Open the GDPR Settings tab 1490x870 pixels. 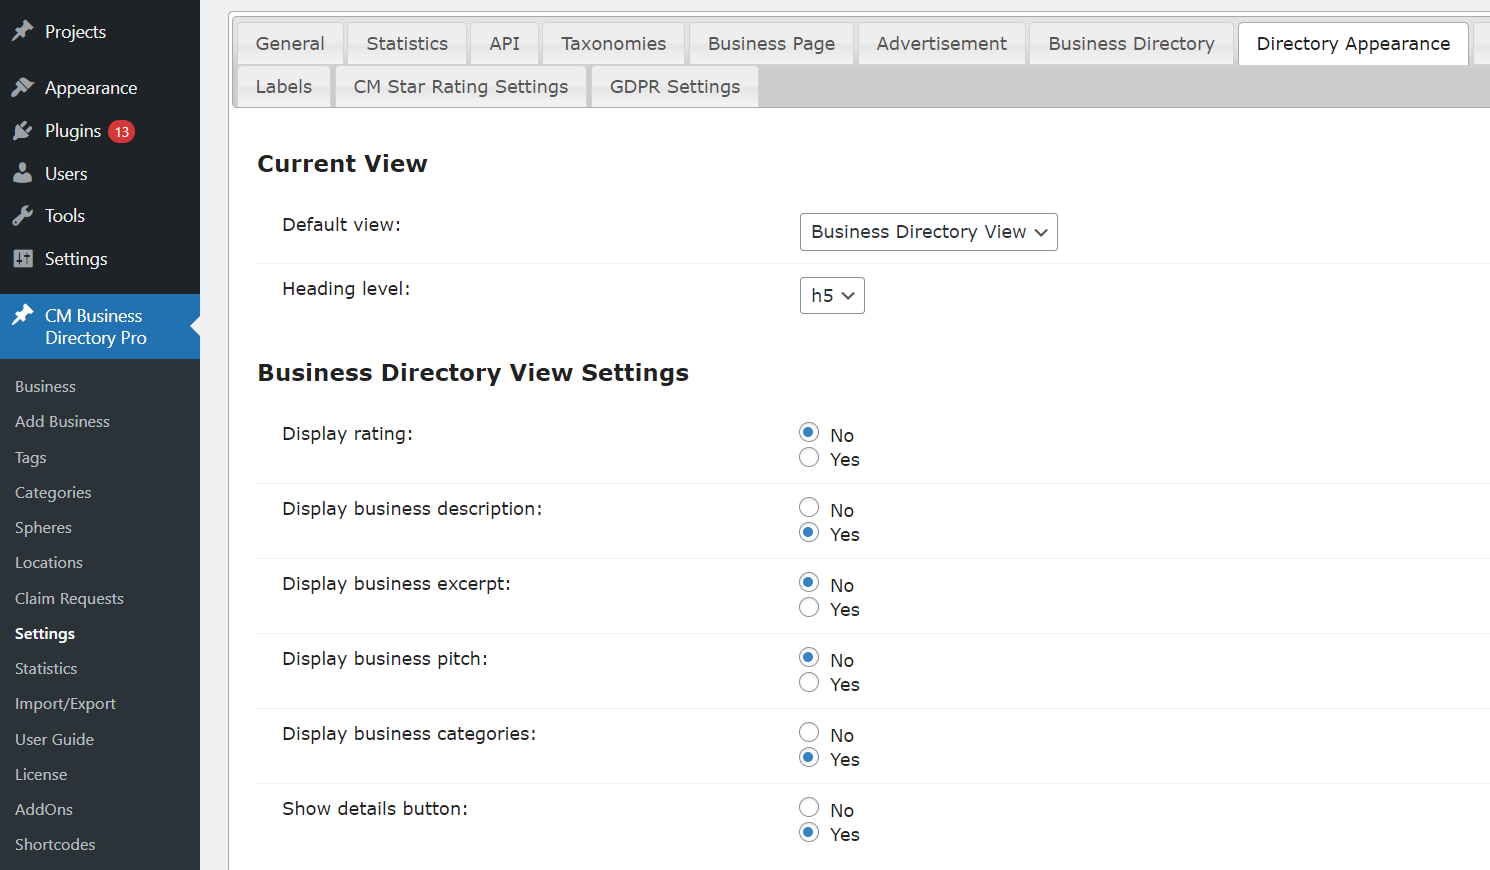tap(674, 87)
